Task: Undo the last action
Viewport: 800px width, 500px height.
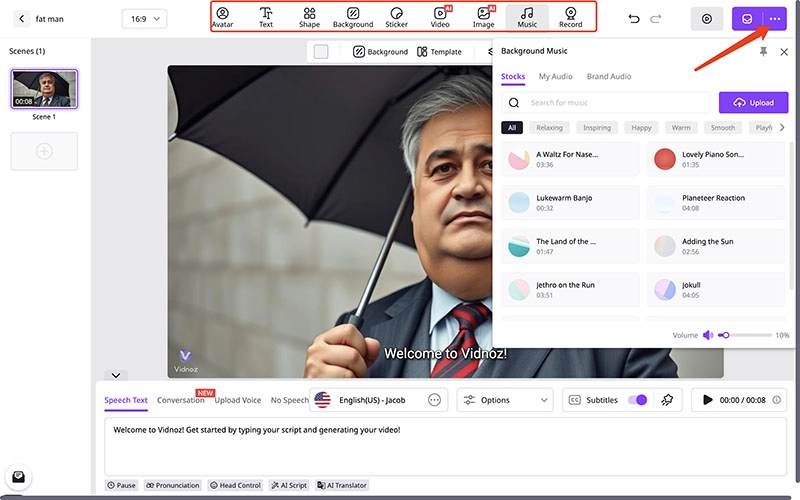Action: (633, 19)
